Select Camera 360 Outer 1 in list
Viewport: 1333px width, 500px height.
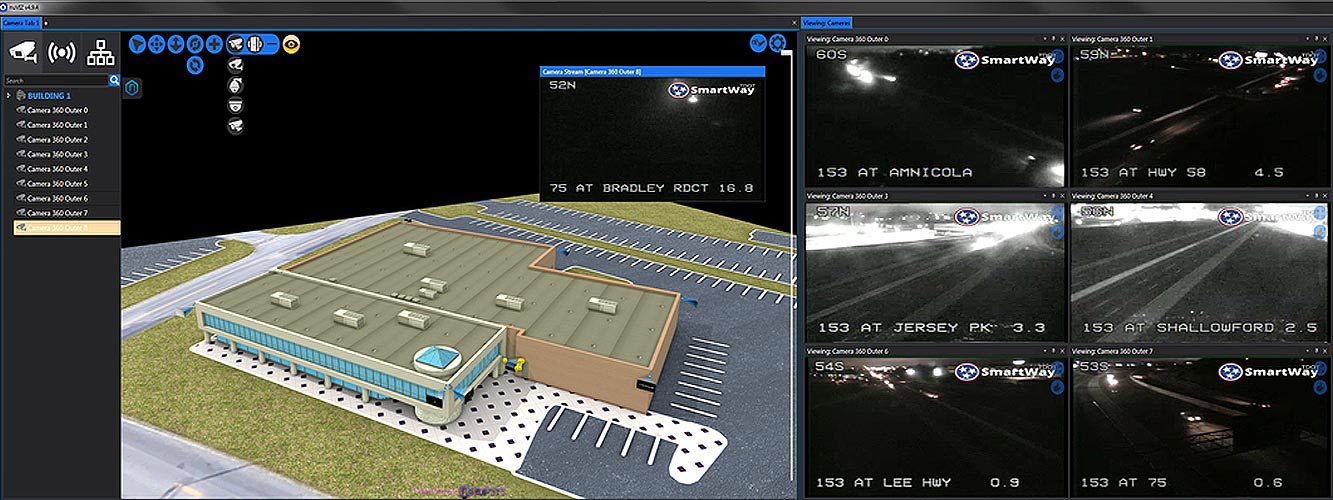58,125
